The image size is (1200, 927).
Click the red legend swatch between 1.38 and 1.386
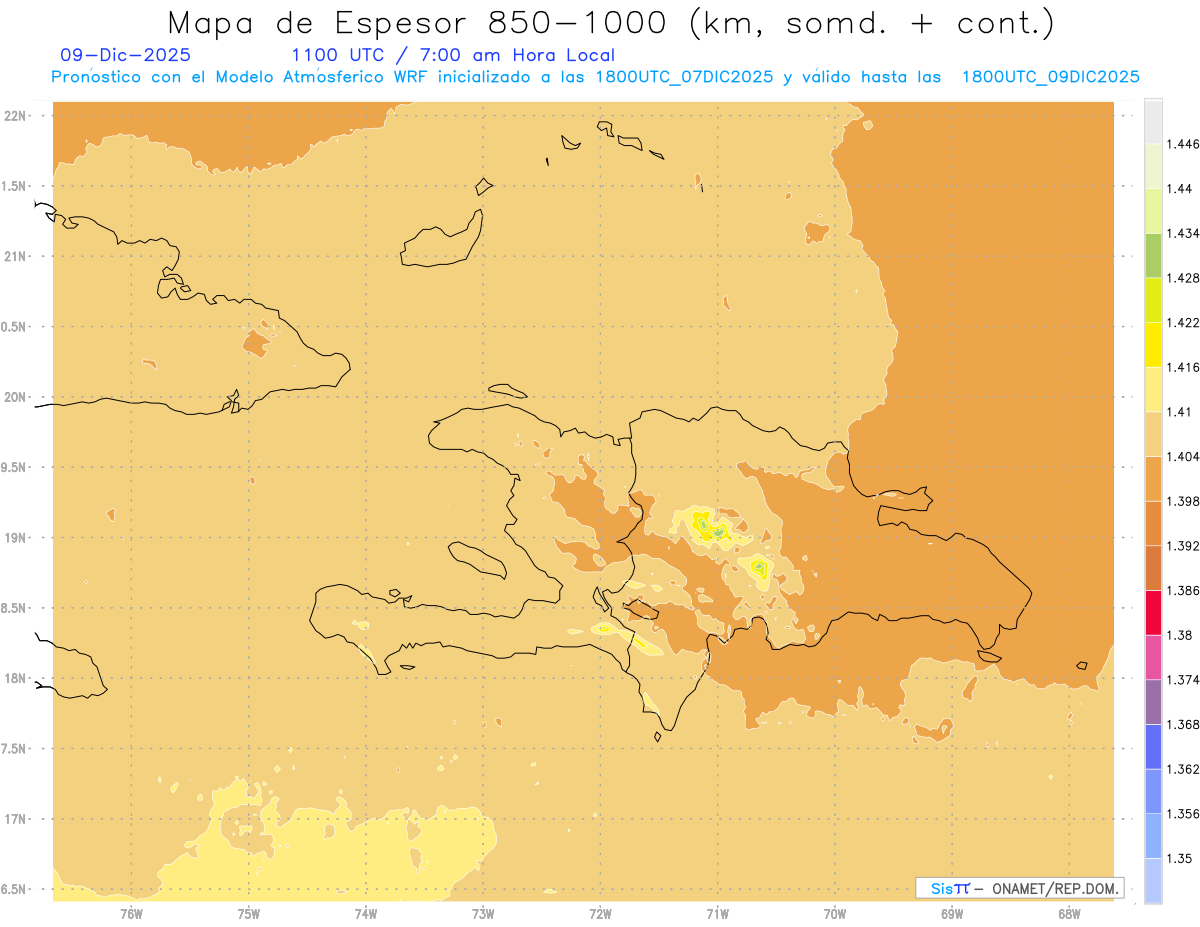(1153, 612)
